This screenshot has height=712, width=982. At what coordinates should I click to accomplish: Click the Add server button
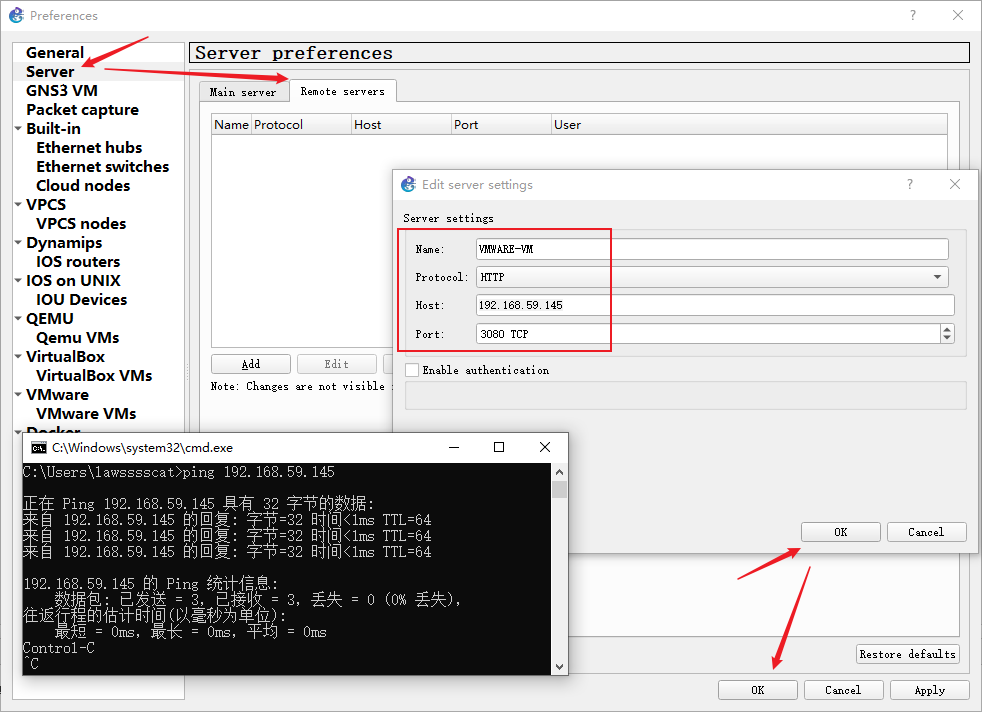251,364
